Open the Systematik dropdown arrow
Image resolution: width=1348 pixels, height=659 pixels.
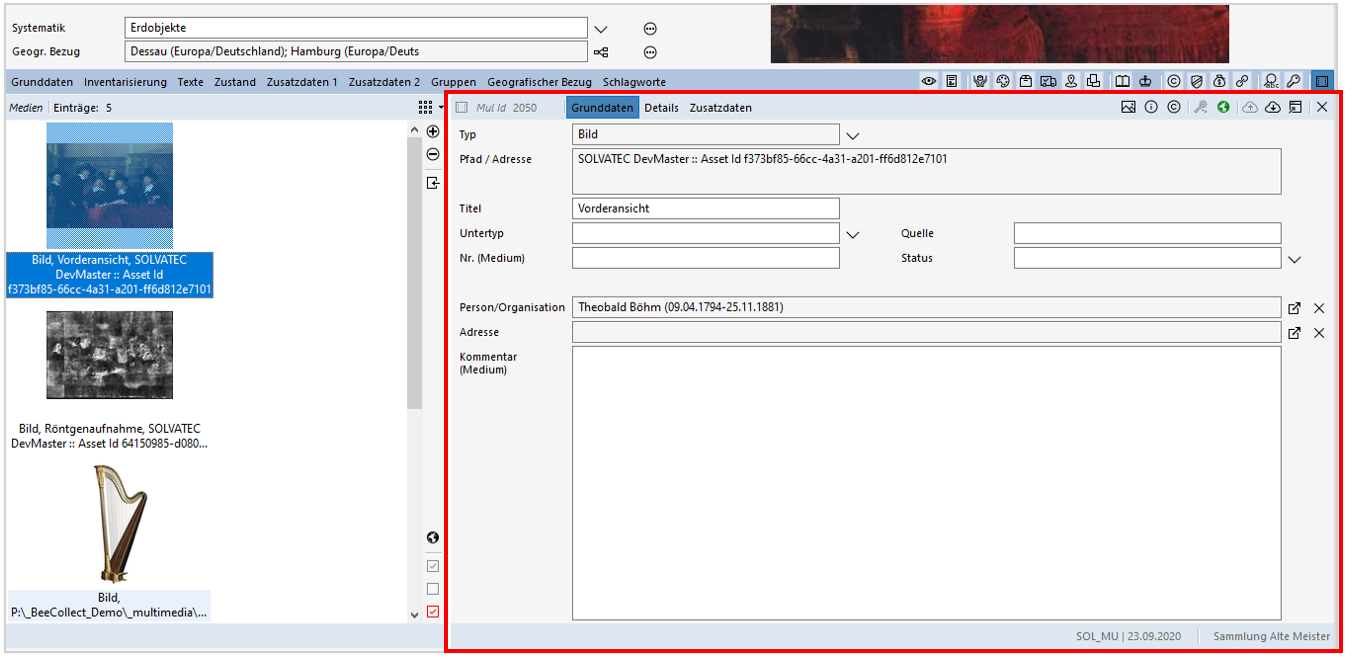coord(601,29)
